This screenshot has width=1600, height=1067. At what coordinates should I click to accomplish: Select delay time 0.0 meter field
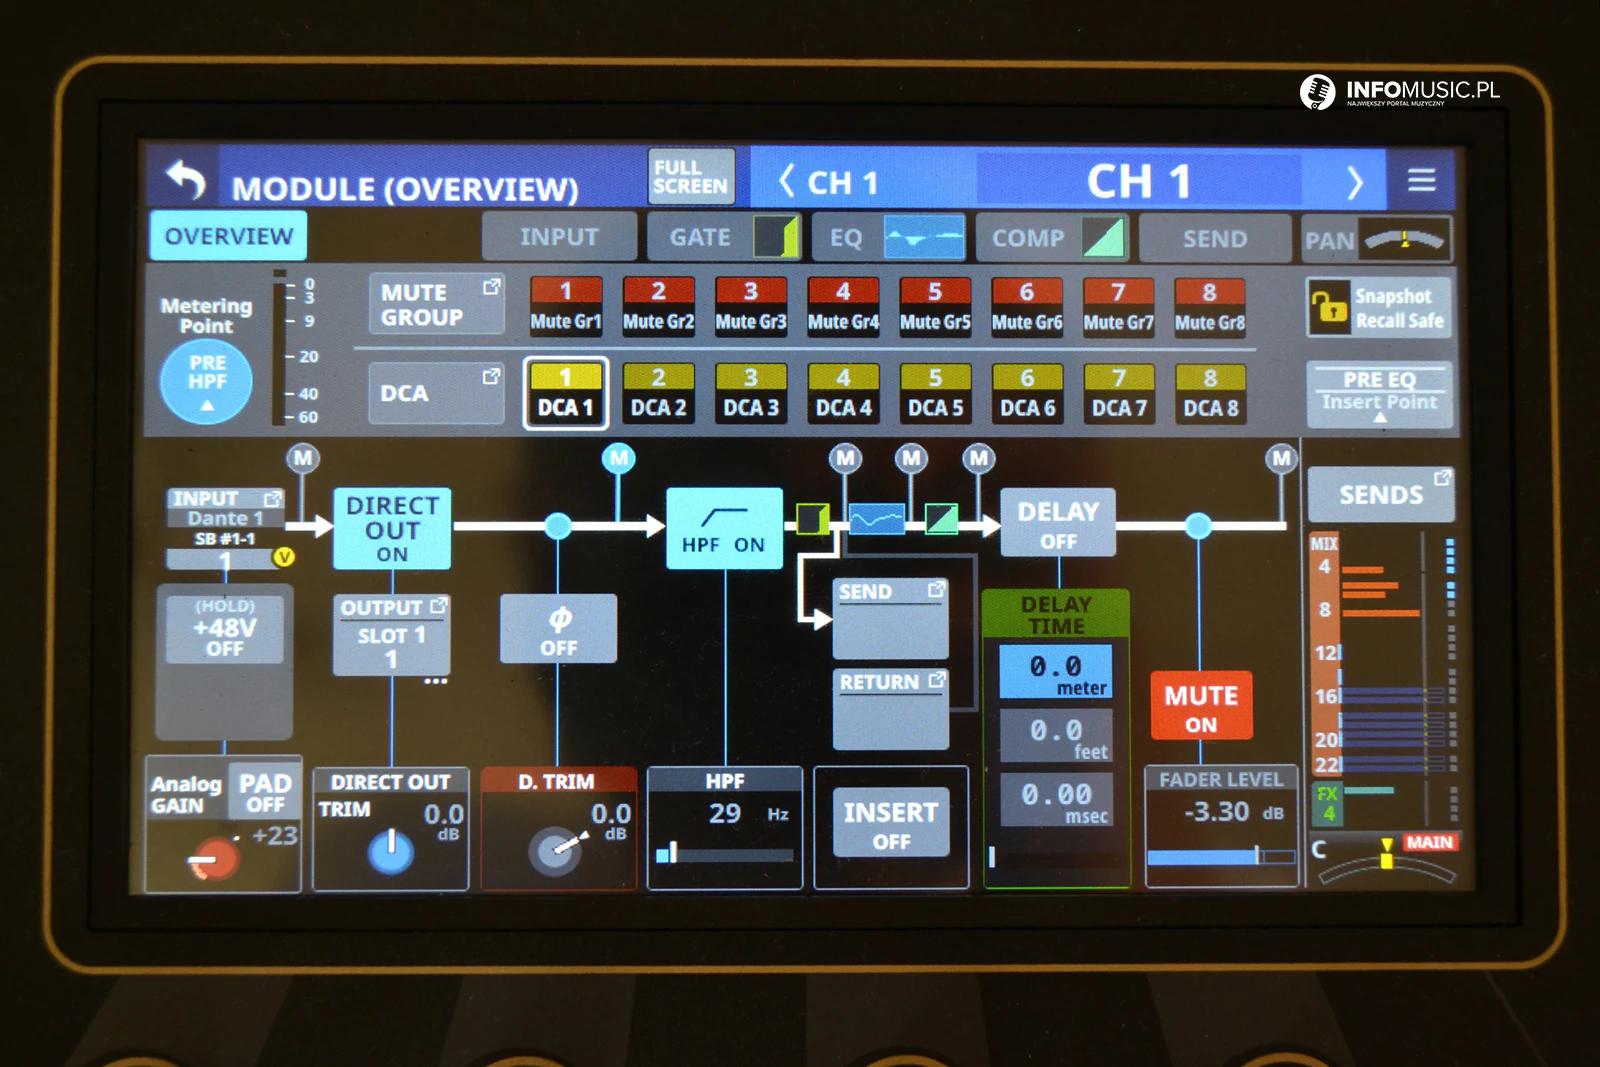pos(1056,671)
